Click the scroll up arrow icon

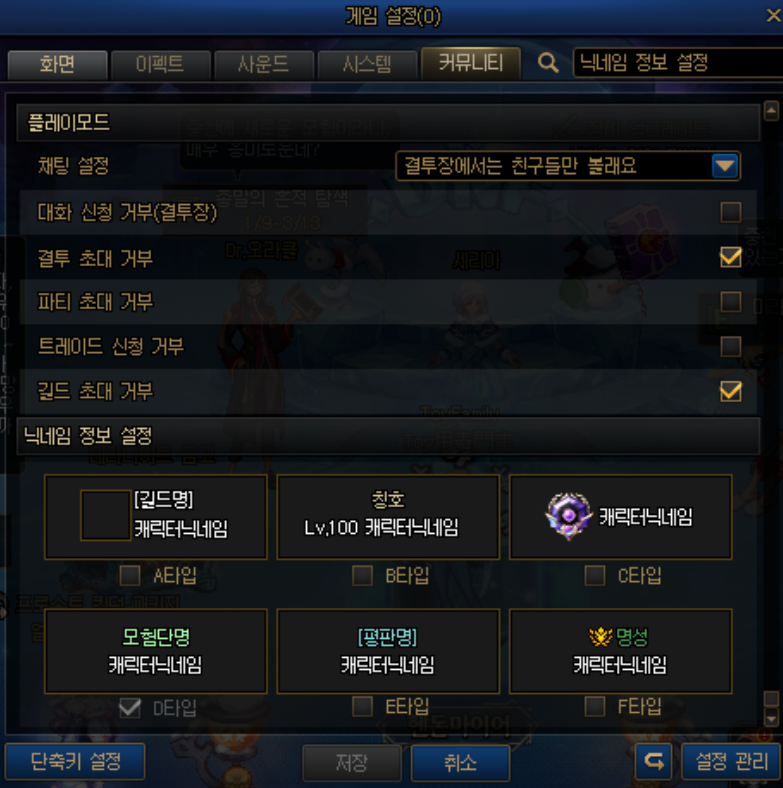771,111
